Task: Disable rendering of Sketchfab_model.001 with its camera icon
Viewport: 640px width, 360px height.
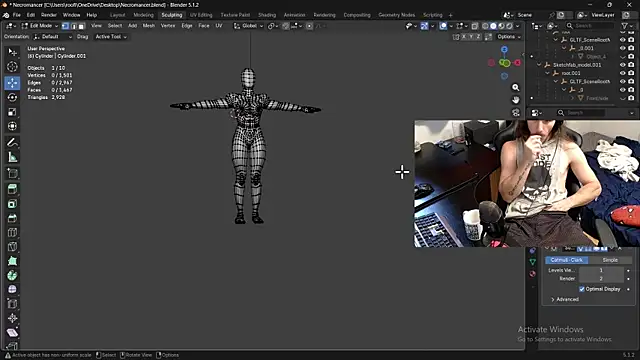Action: [x=631, y=65]
